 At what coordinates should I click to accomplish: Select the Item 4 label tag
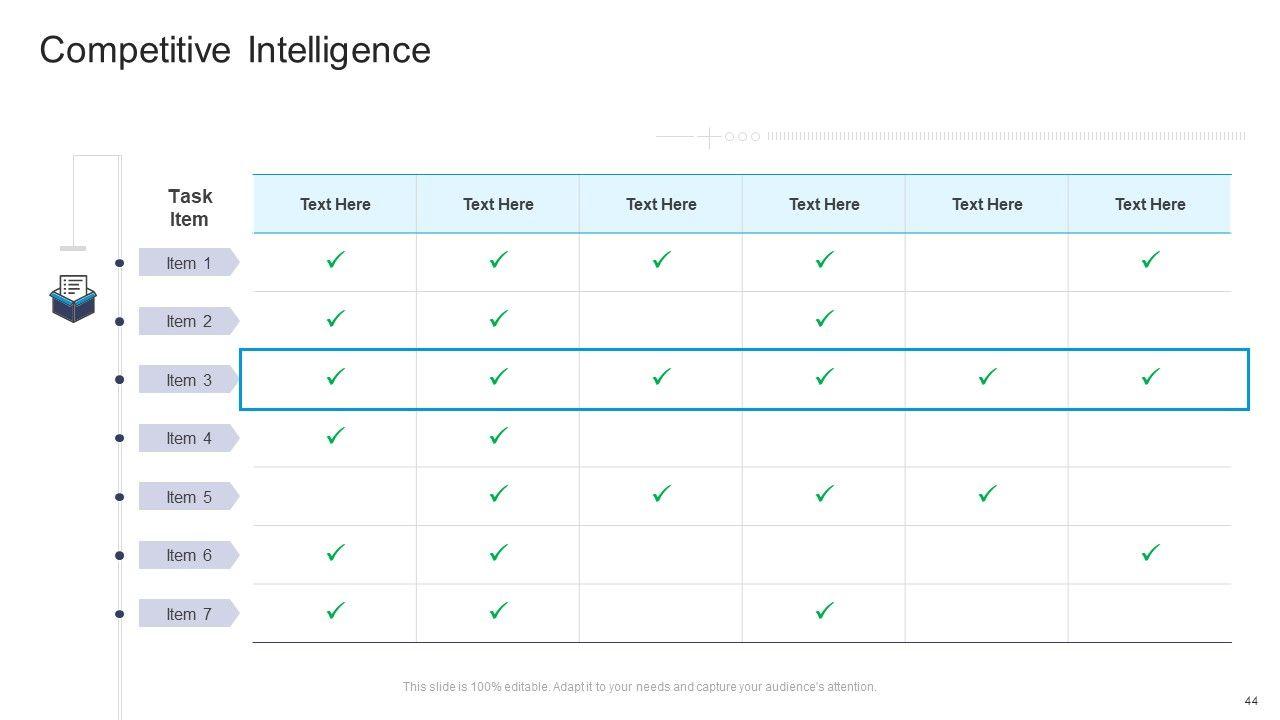[x=188, y=438]
